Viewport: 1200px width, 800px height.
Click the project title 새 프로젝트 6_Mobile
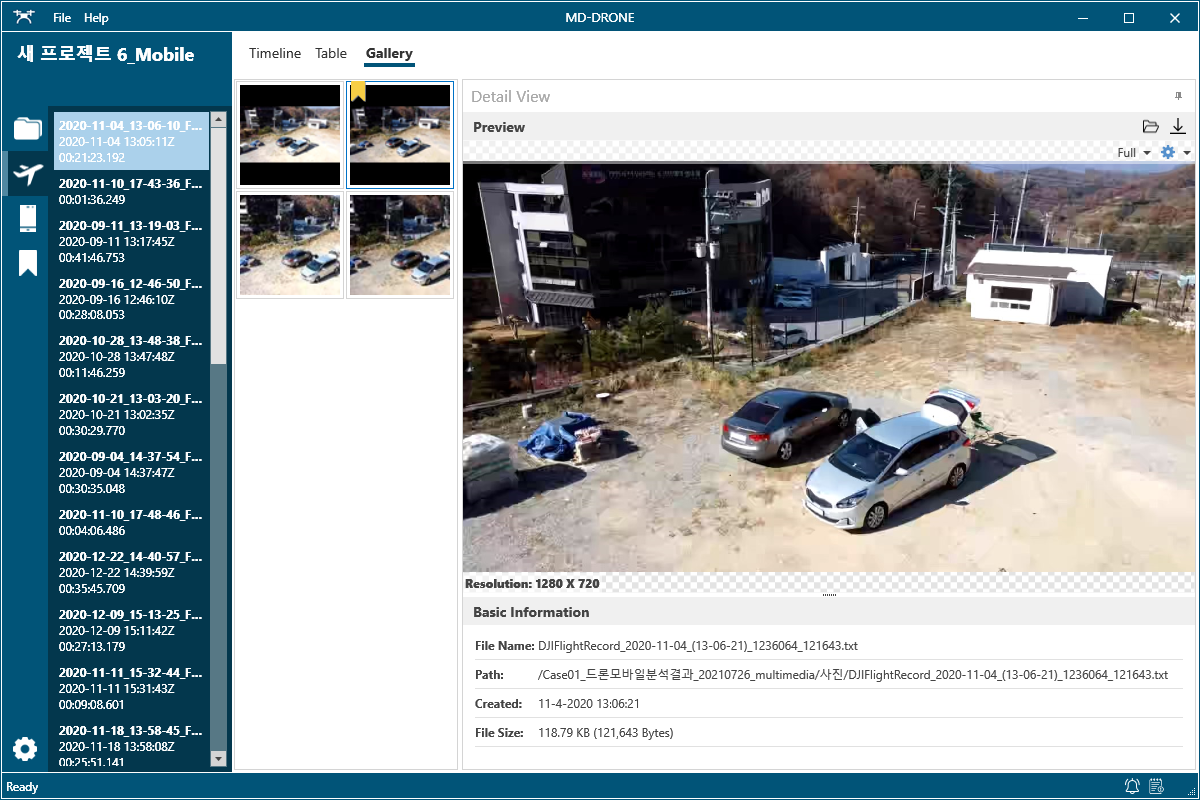point(106,55)
